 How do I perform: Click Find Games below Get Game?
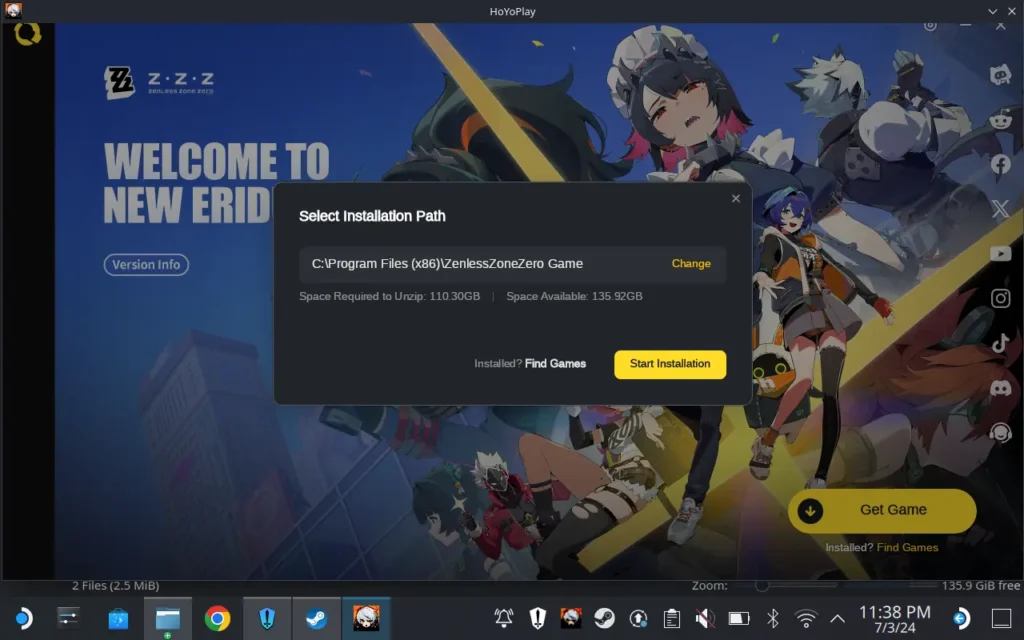point(906,547)
